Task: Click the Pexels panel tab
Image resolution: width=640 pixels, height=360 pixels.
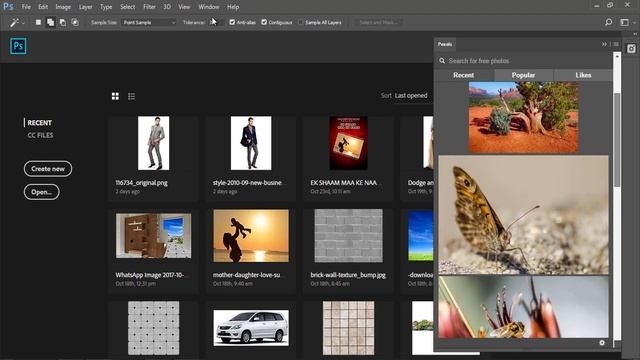Action: (x=445, y=44)
